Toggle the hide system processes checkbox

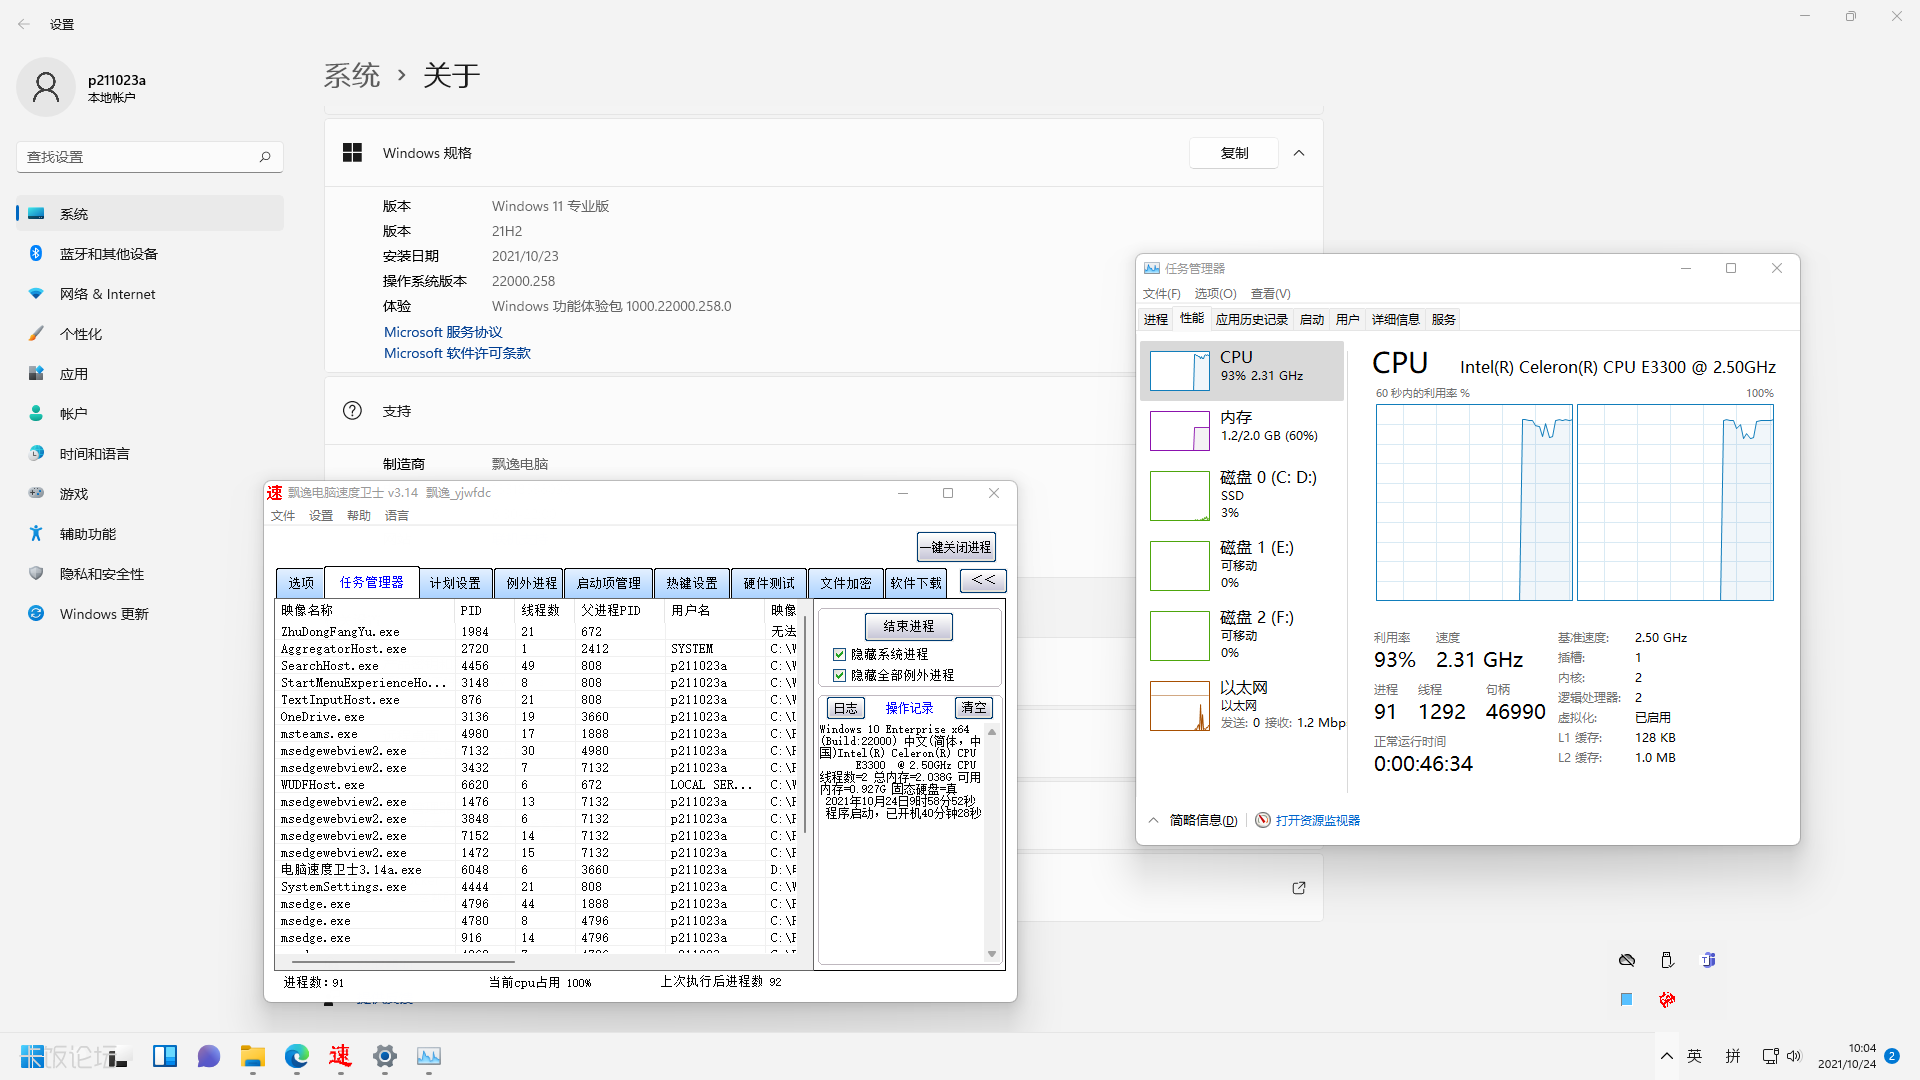pos(840,654)
